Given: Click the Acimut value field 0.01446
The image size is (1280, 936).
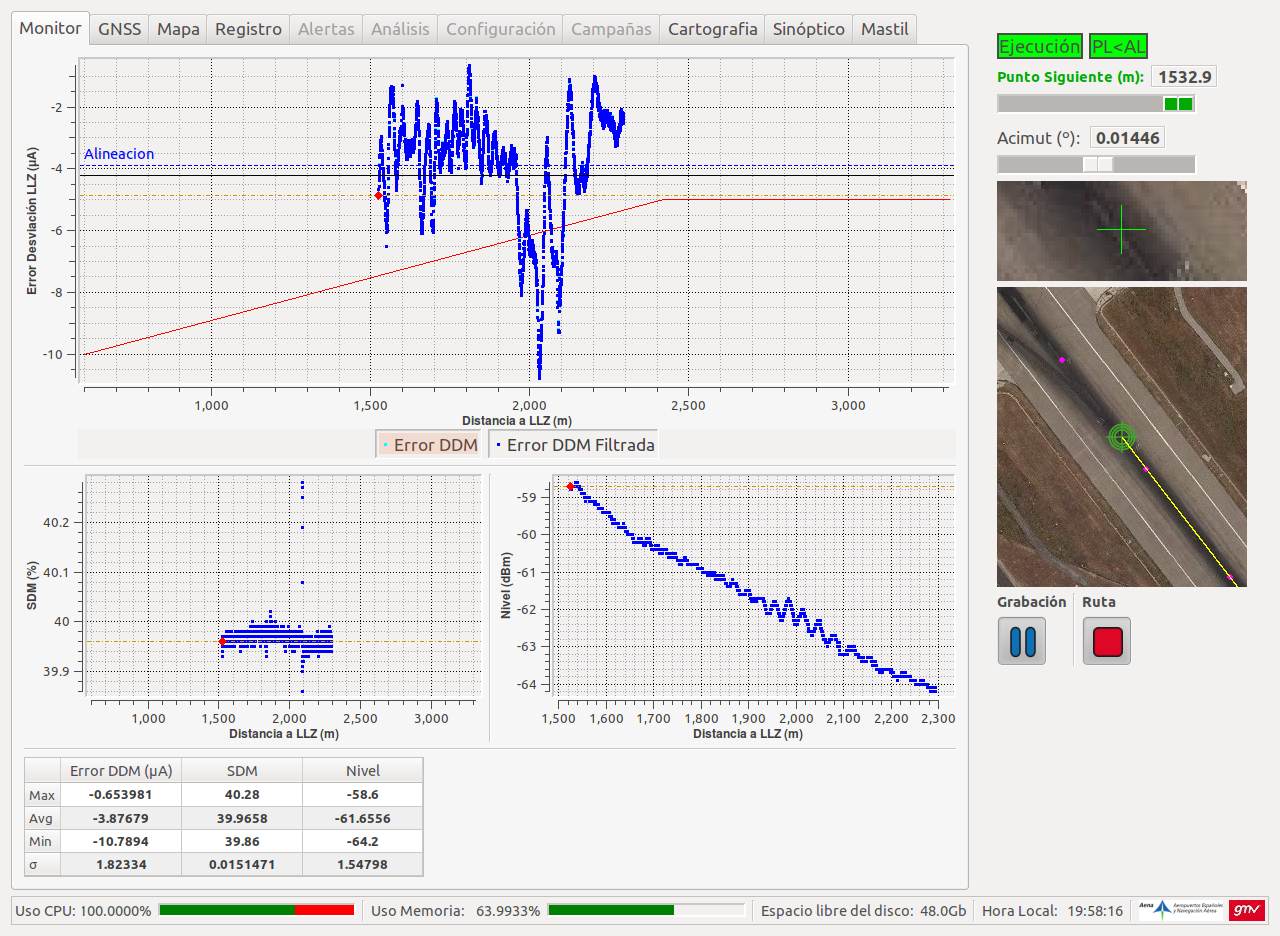Looking at the screenshot, I should click(1127, 138).
